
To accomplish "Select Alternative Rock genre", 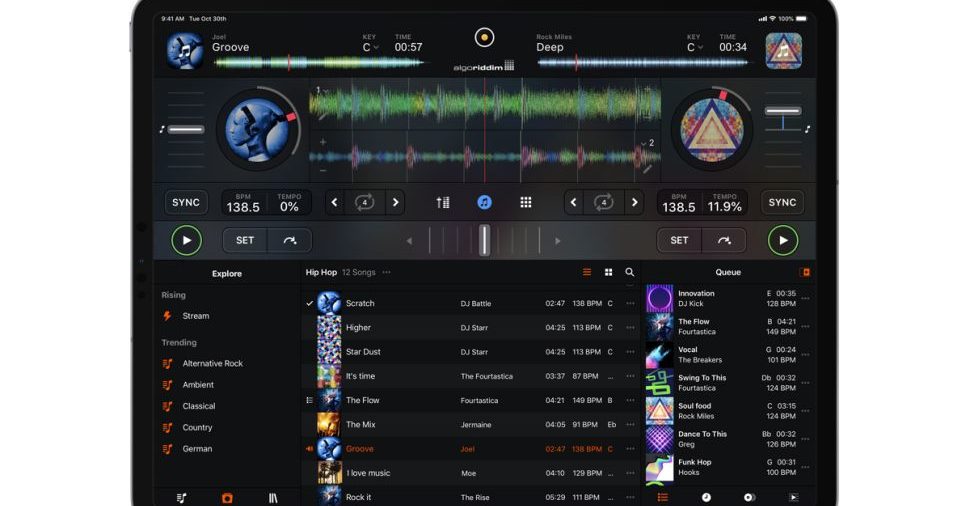I will pos(212,363).
